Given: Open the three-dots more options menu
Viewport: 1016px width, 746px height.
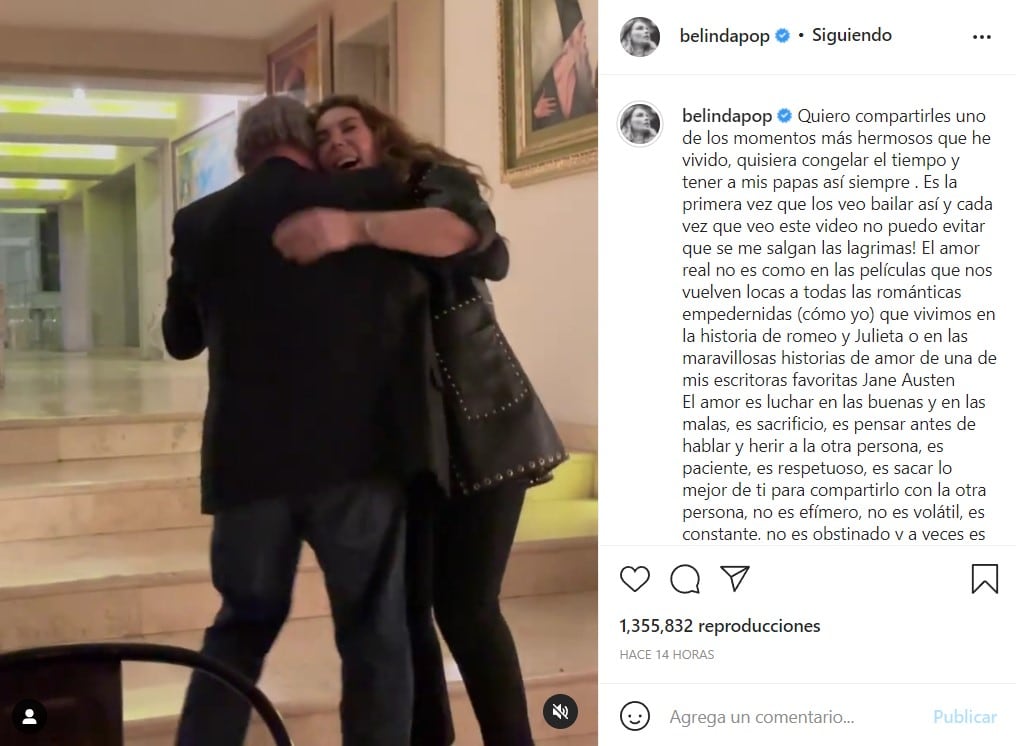Looking at the screenshot, I should pyautogui.click(x=982, y=37).
